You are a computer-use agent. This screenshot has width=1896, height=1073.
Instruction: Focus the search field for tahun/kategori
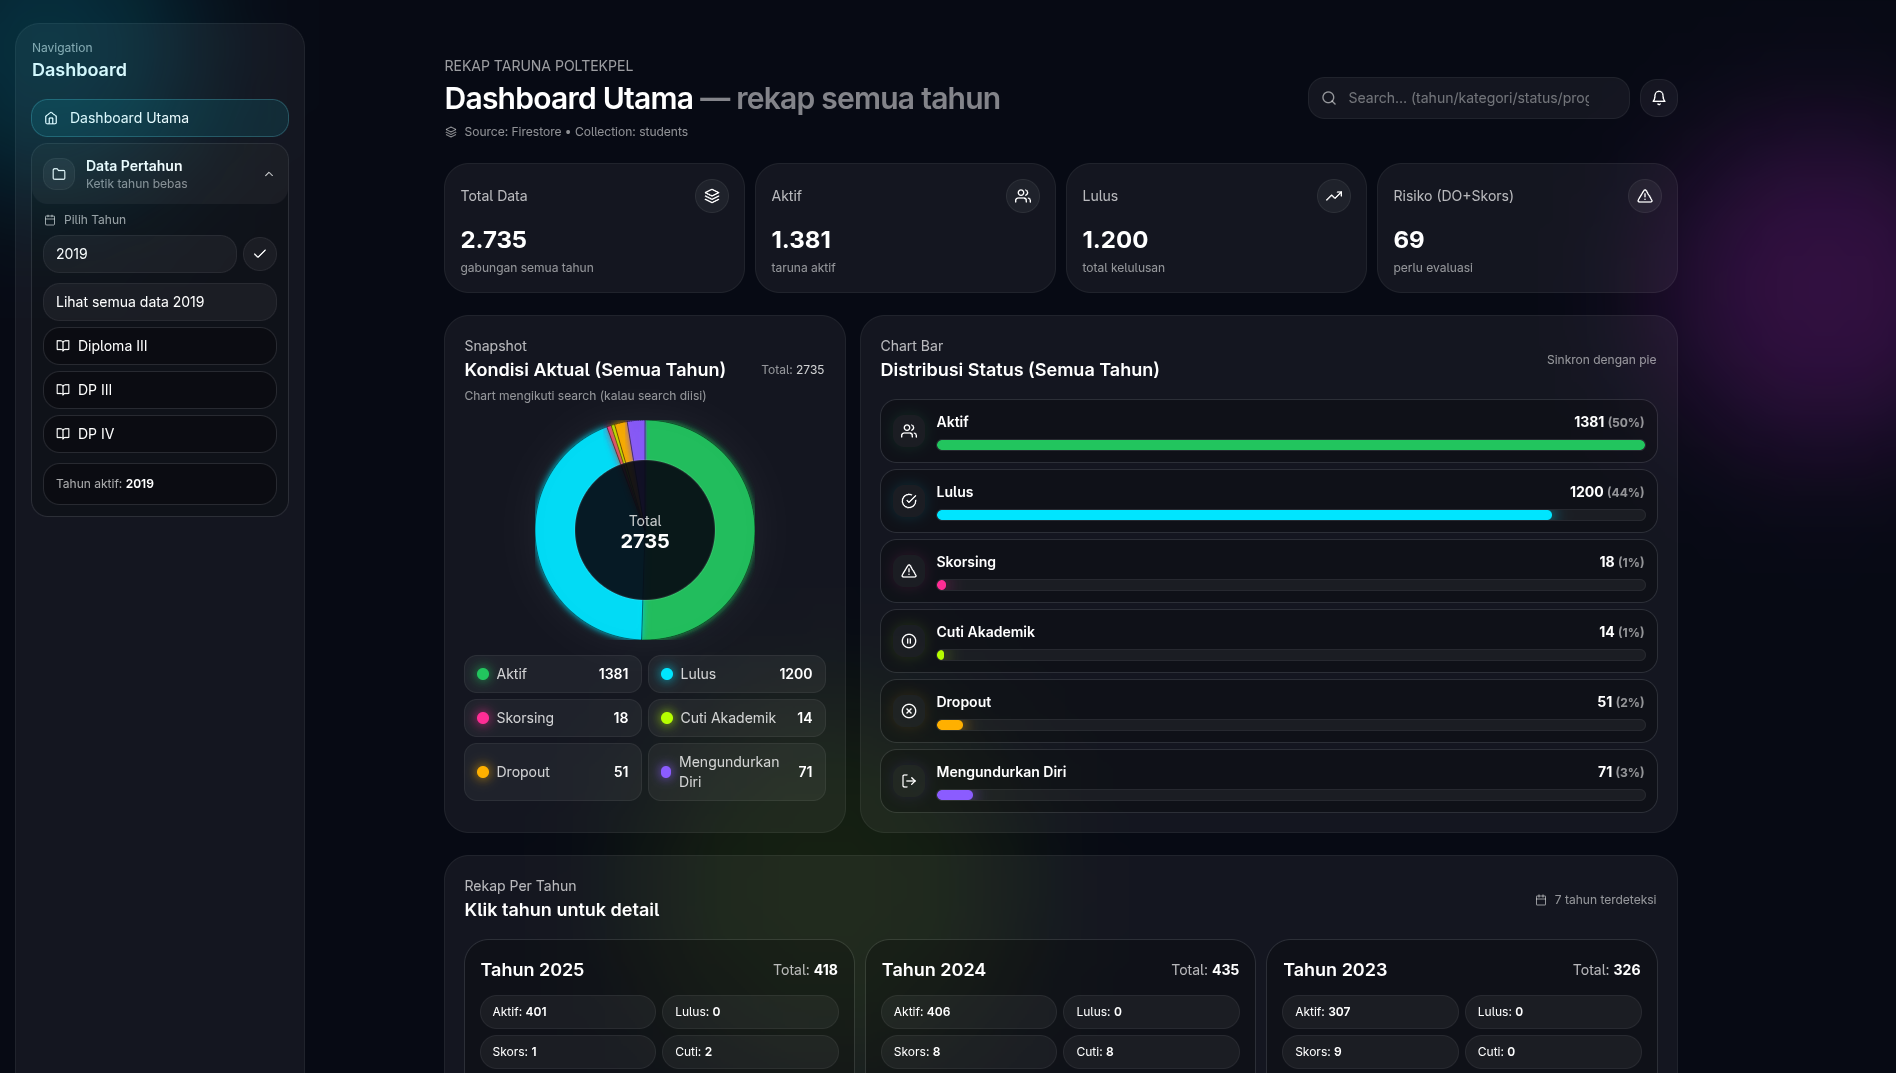pyautogui.click(x=1468, y=98)
